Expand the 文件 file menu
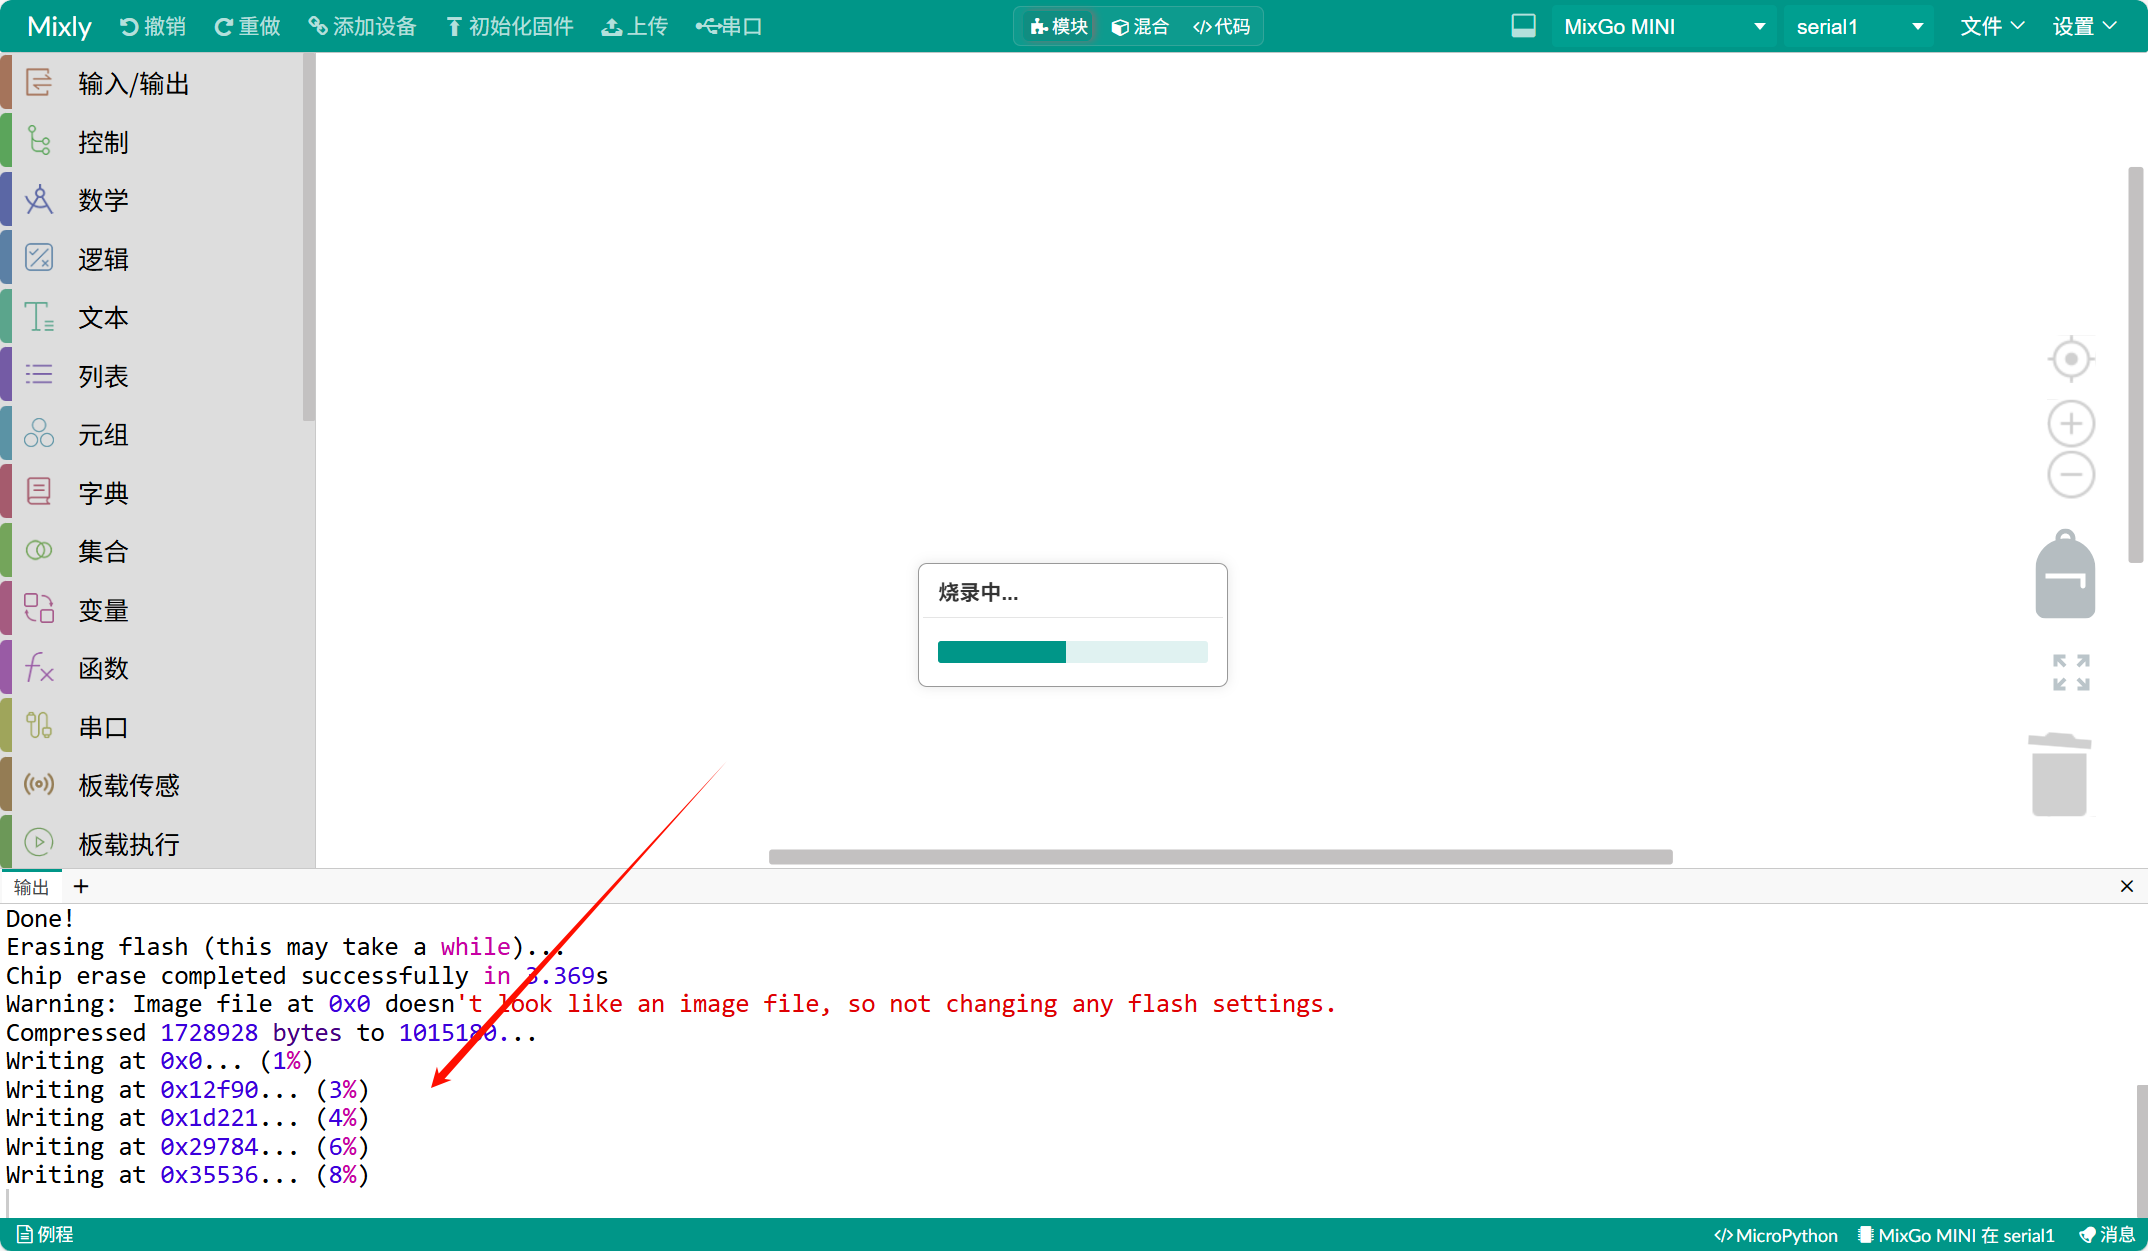This screenshot has width=2148, height=1251. pos(1991,26)
